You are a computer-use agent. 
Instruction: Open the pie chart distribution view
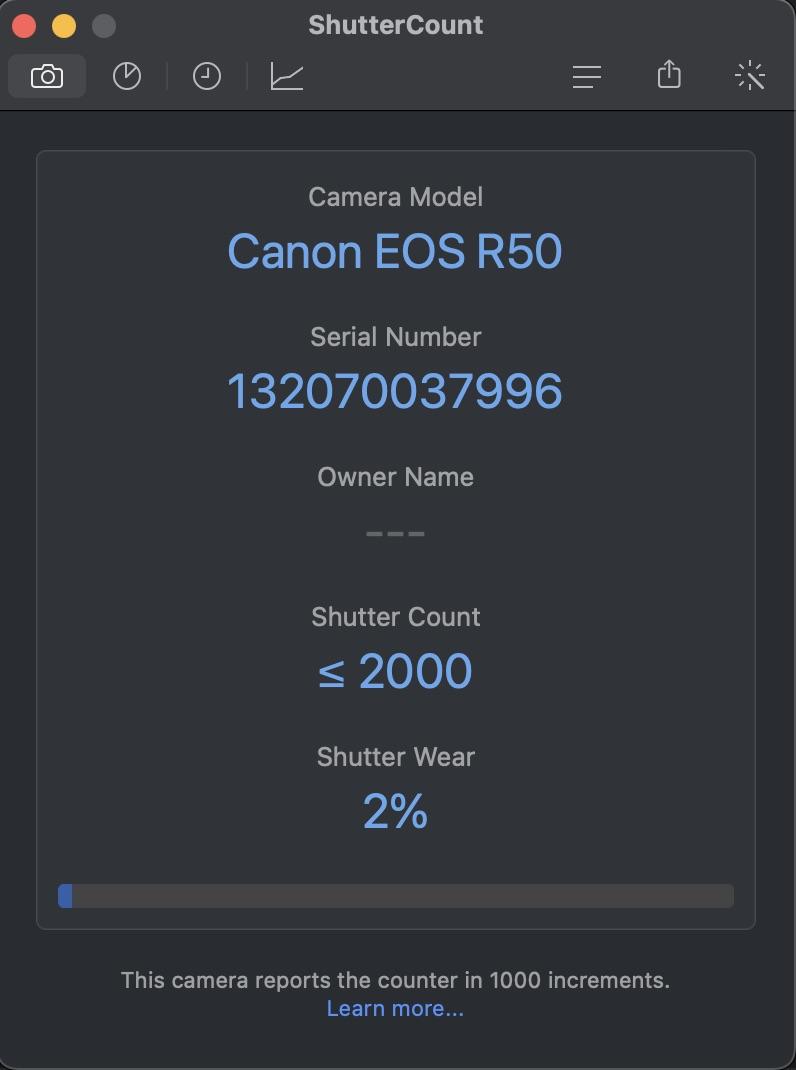(127, 76)
